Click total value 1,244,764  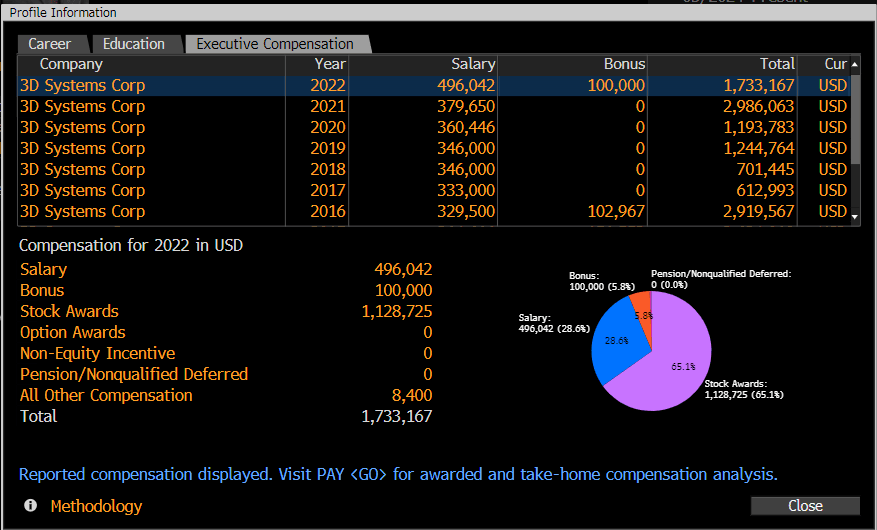(758, 149)
